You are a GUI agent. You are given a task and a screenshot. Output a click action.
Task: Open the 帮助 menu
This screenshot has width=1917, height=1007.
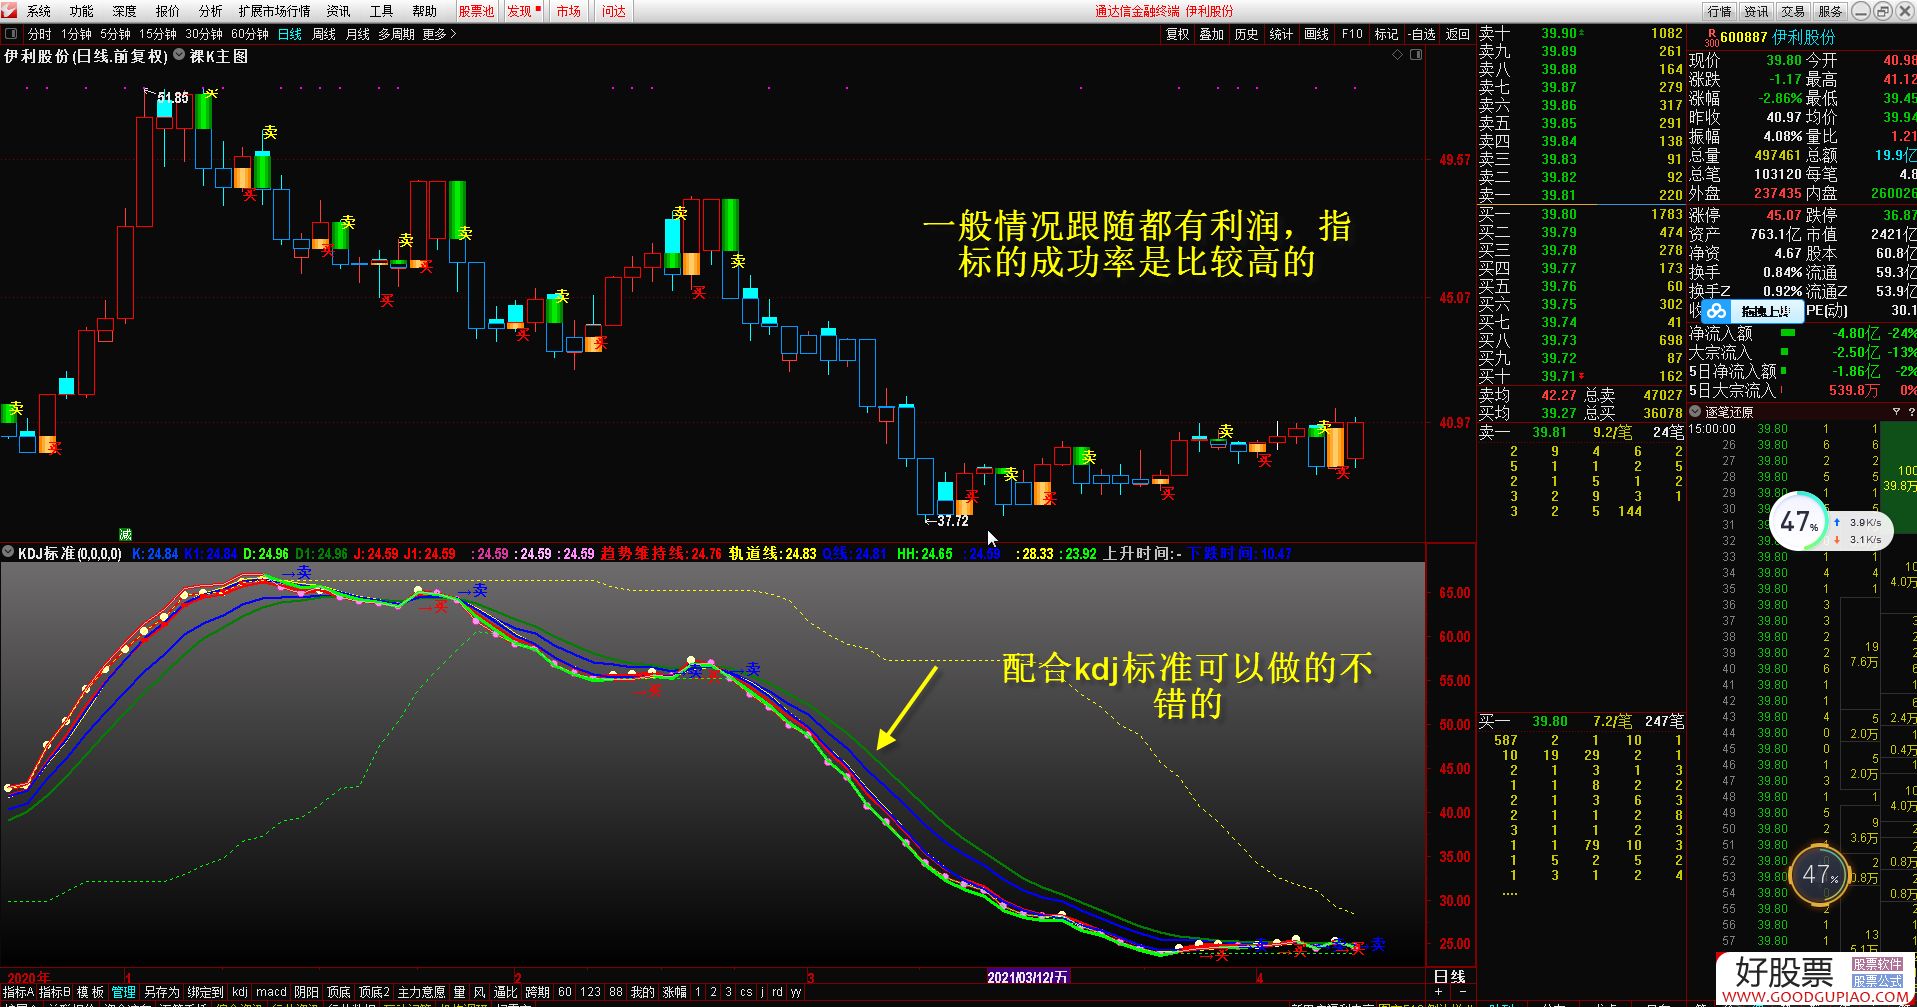pos(425,11)
